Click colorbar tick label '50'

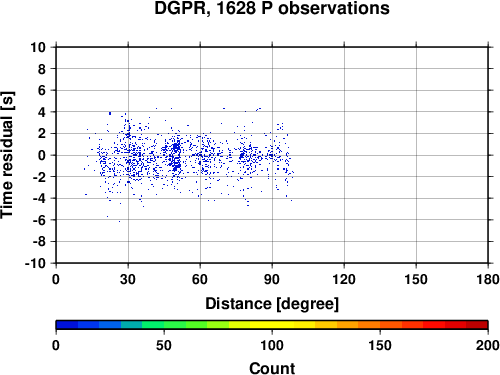tap(164, 345)
